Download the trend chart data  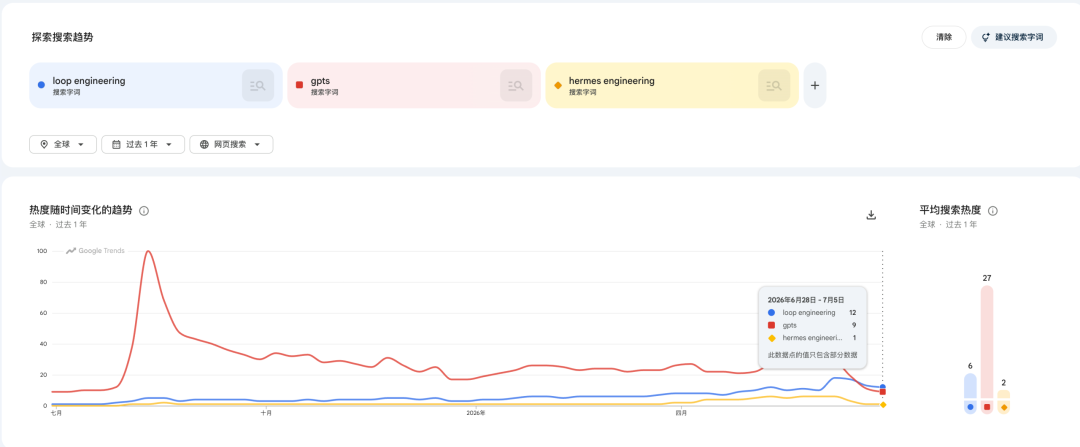pos(871,215)
